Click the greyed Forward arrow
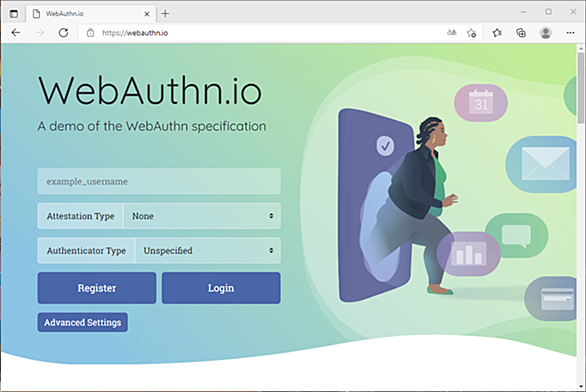The height and width of the screenshot is (392, 586). pyautogui.click(x=40, y=33)
